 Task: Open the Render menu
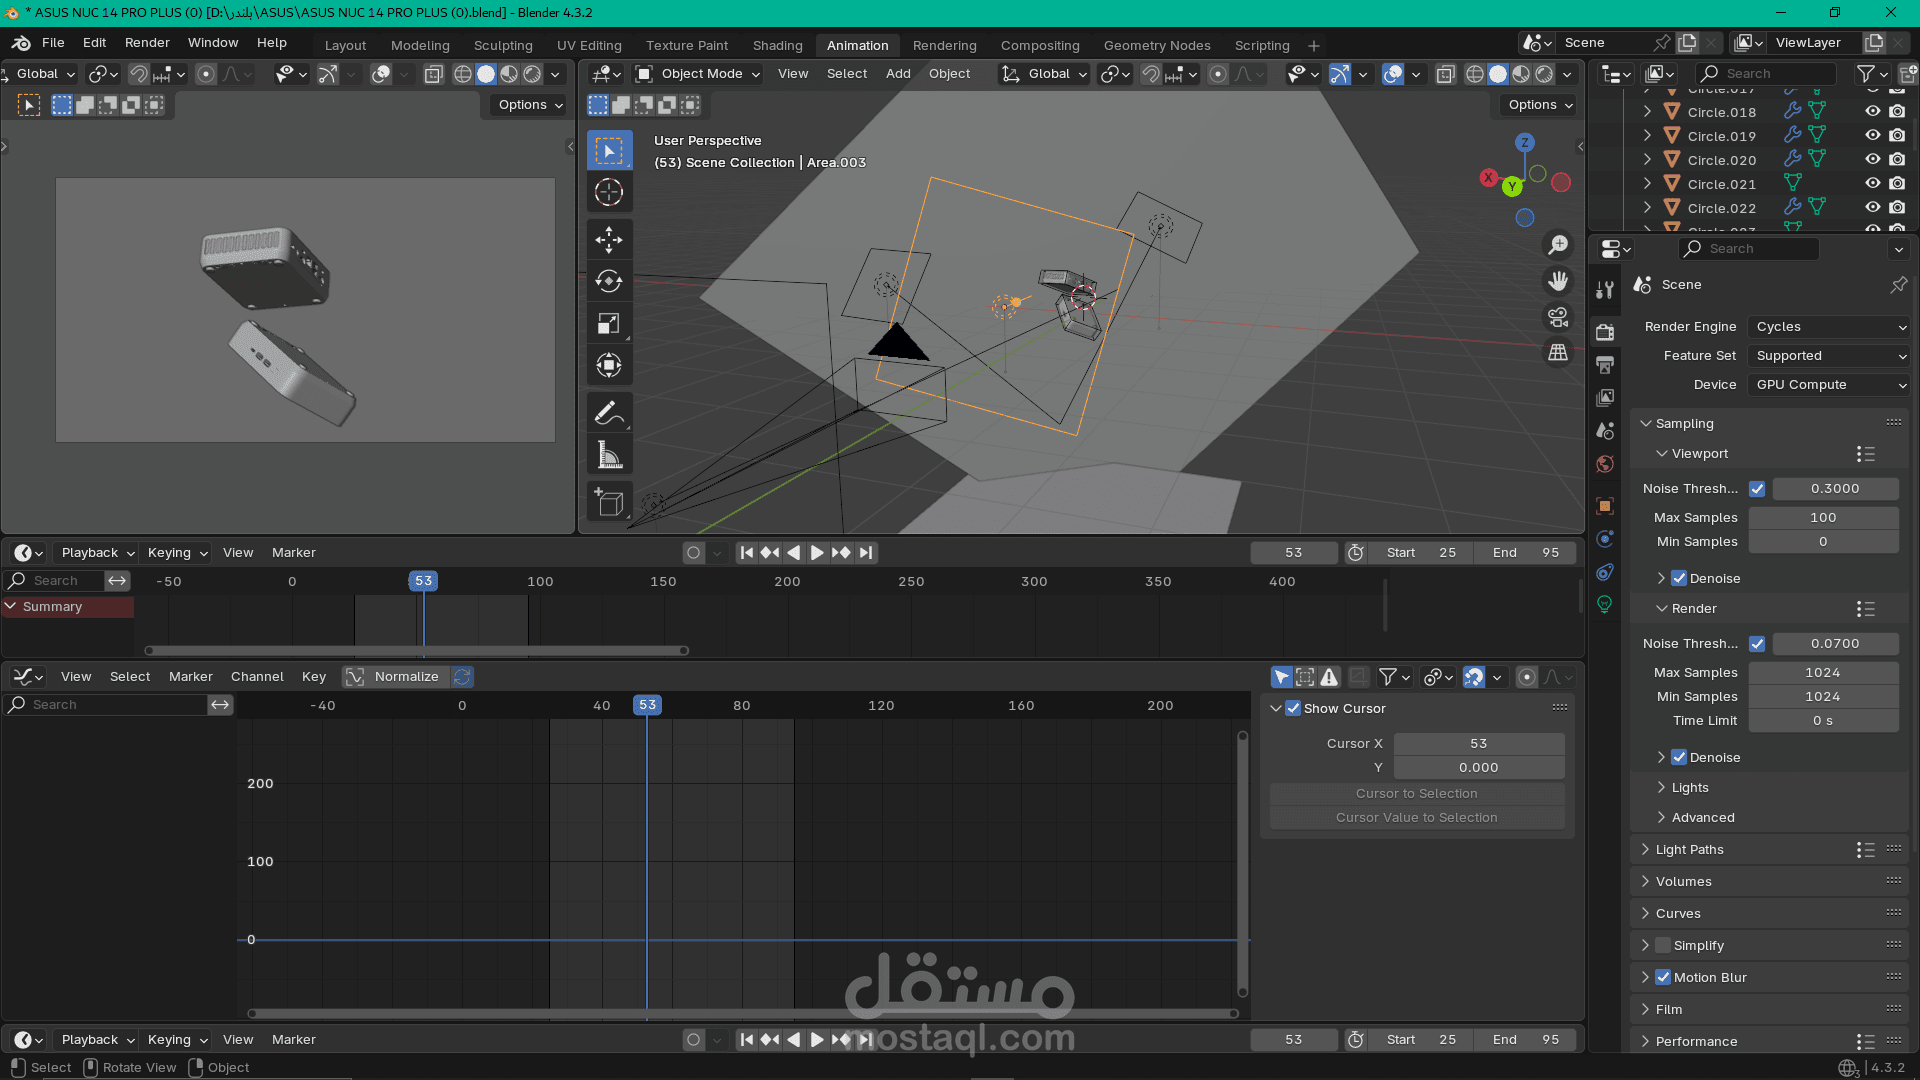pyautogui.click(x=147, y=43)
